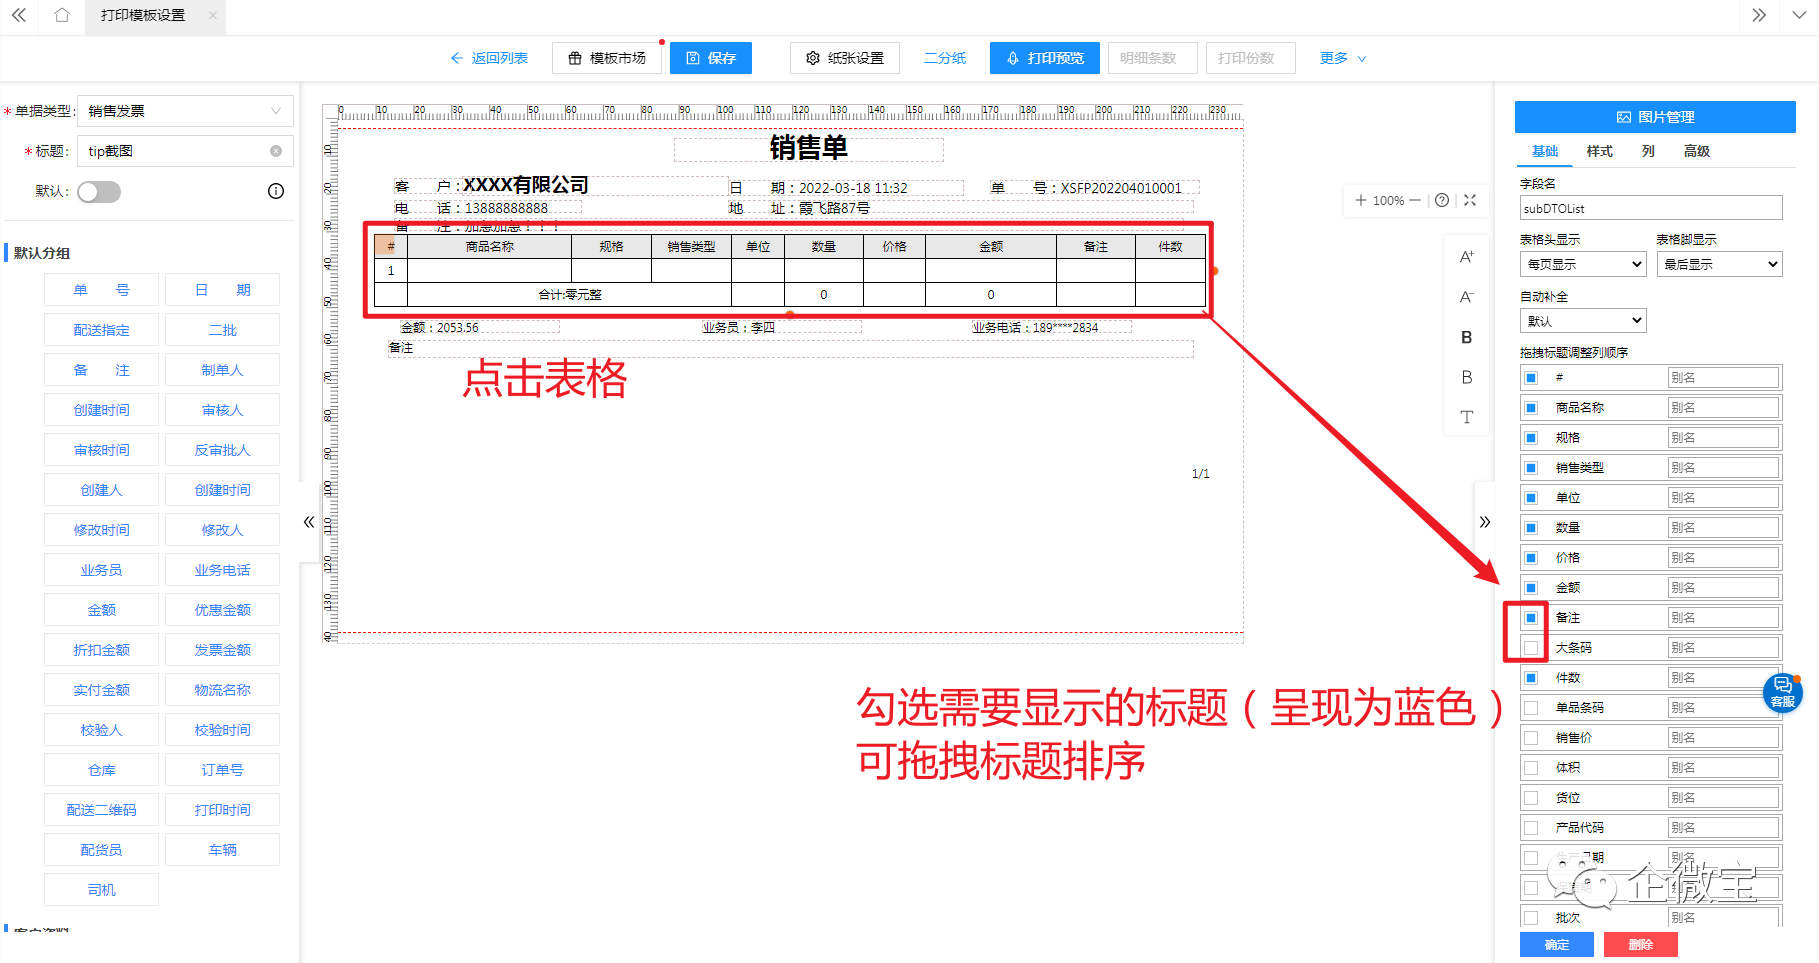This screenshot has height=963, width=1819.
Task: Increase font size with A+ icon
Action: [1466, 257]
